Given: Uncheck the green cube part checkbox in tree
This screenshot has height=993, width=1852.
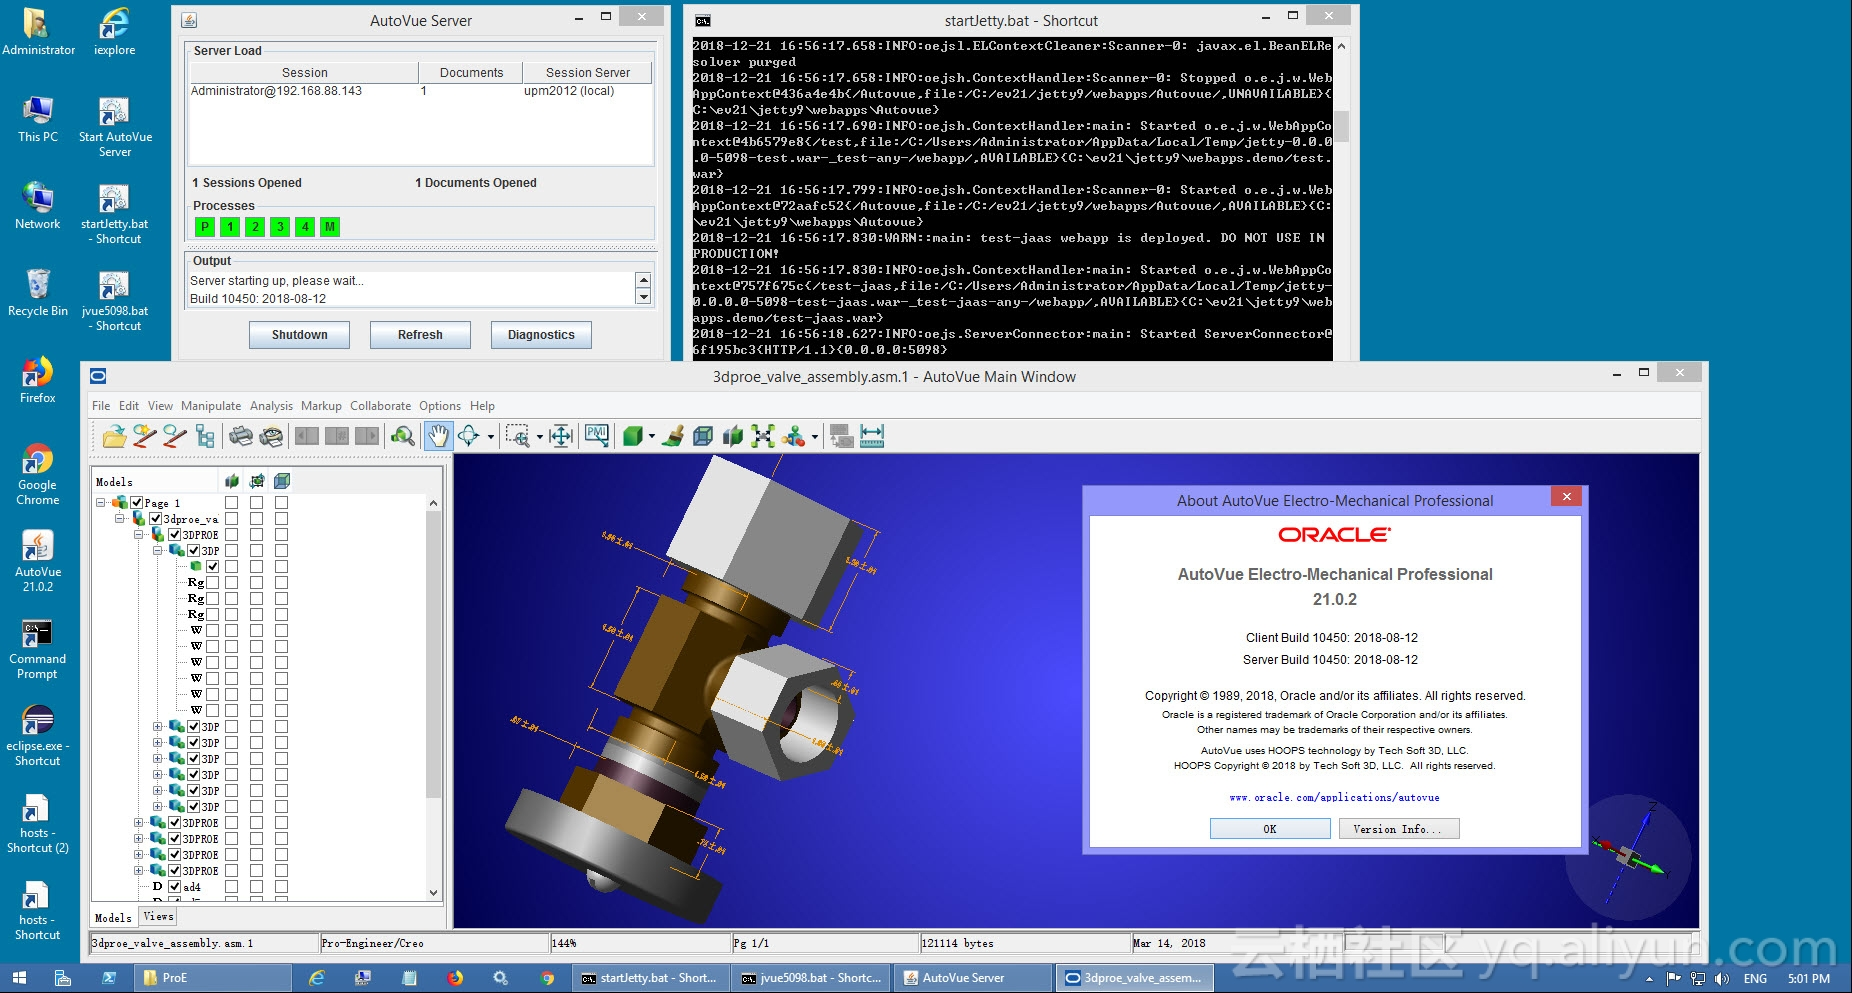Looking at the screenshot, I should (213, 567).
